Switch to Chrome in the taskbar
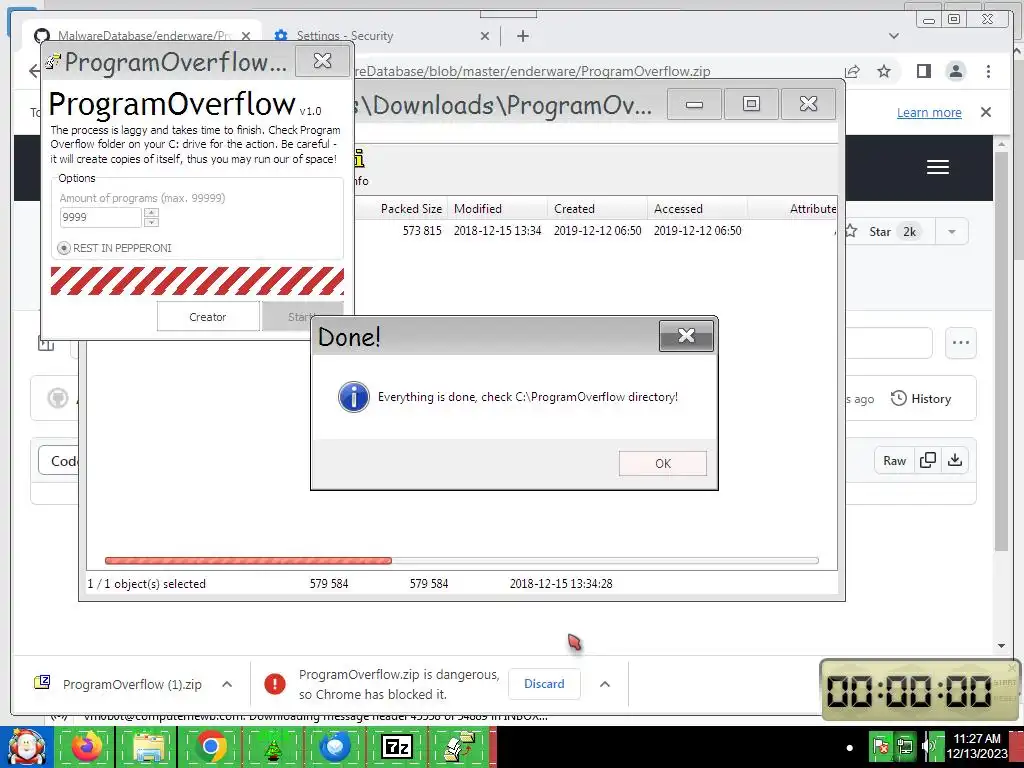Image resolution: width=1024 pixels, height=768 pixels. [211, 747]
